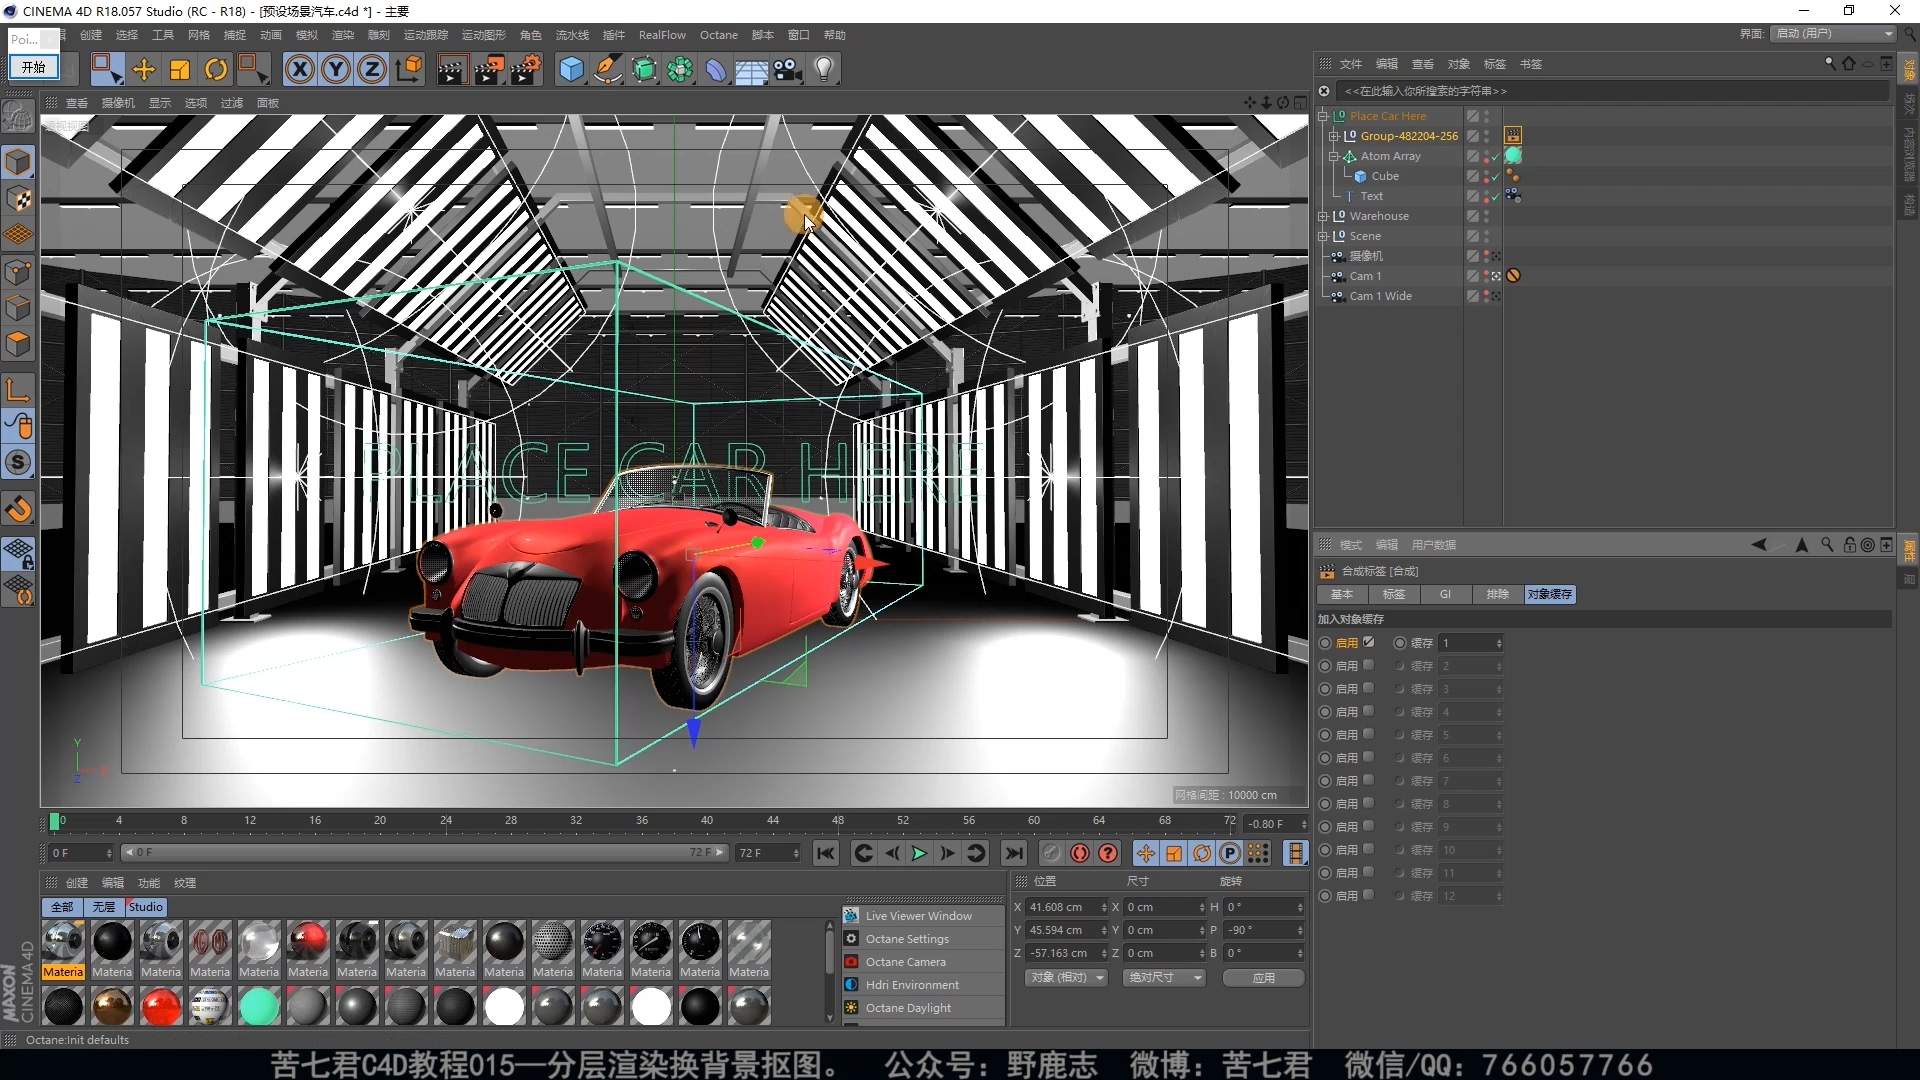Screen dimensions: 1920x1080
Task: Click the X-axis lock icon
Action: [x=299, y=69]
